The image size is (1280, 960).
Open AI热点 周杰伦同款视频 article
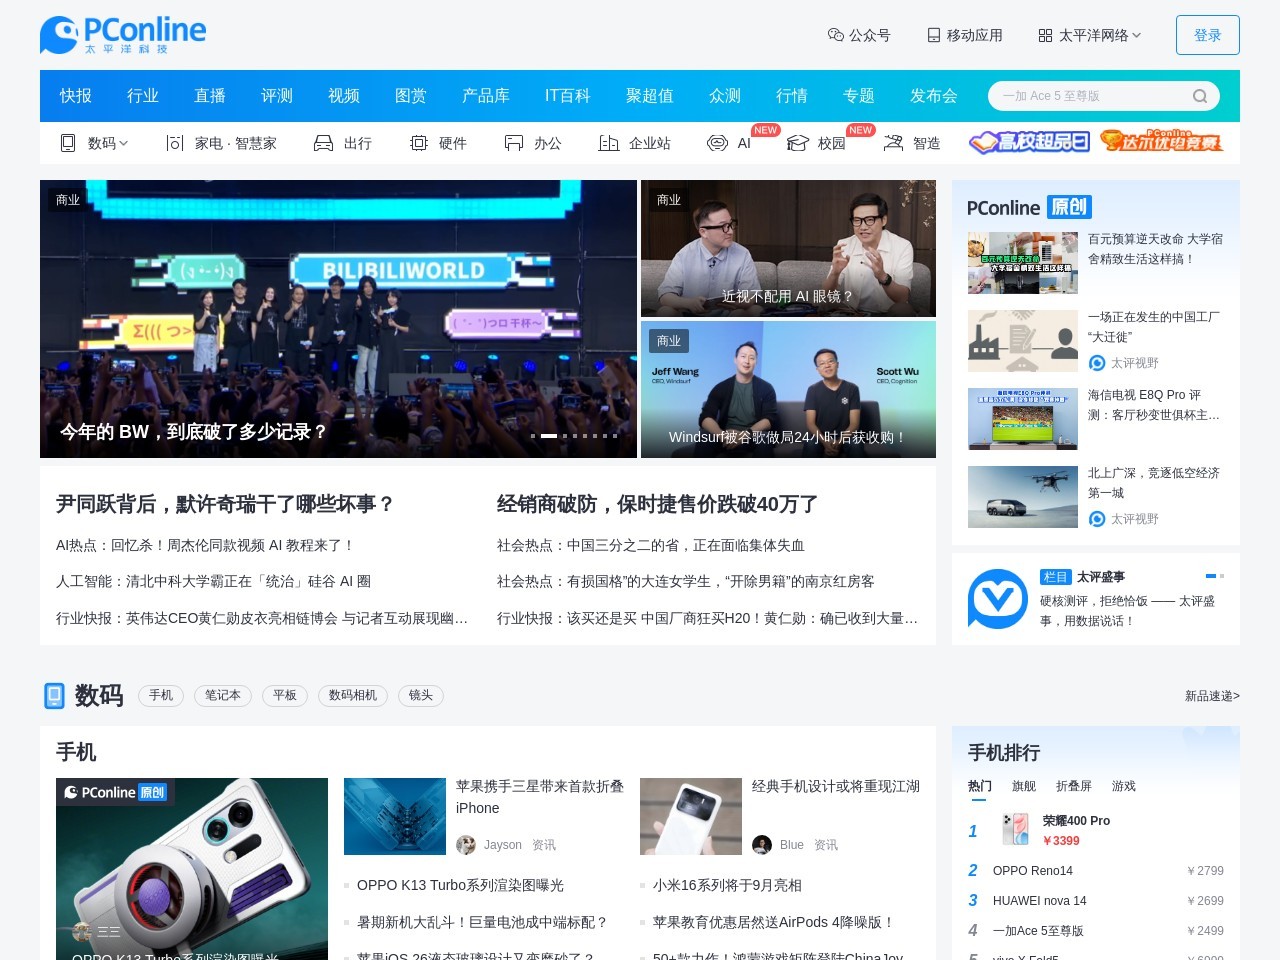[x=205, y=545]
